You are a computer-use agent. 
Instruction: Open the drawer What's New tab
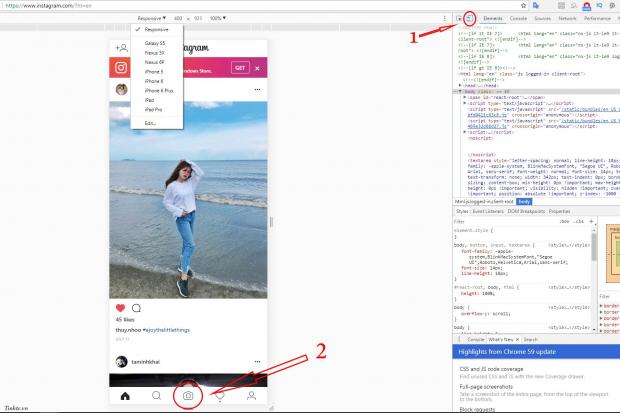point(501,339)
